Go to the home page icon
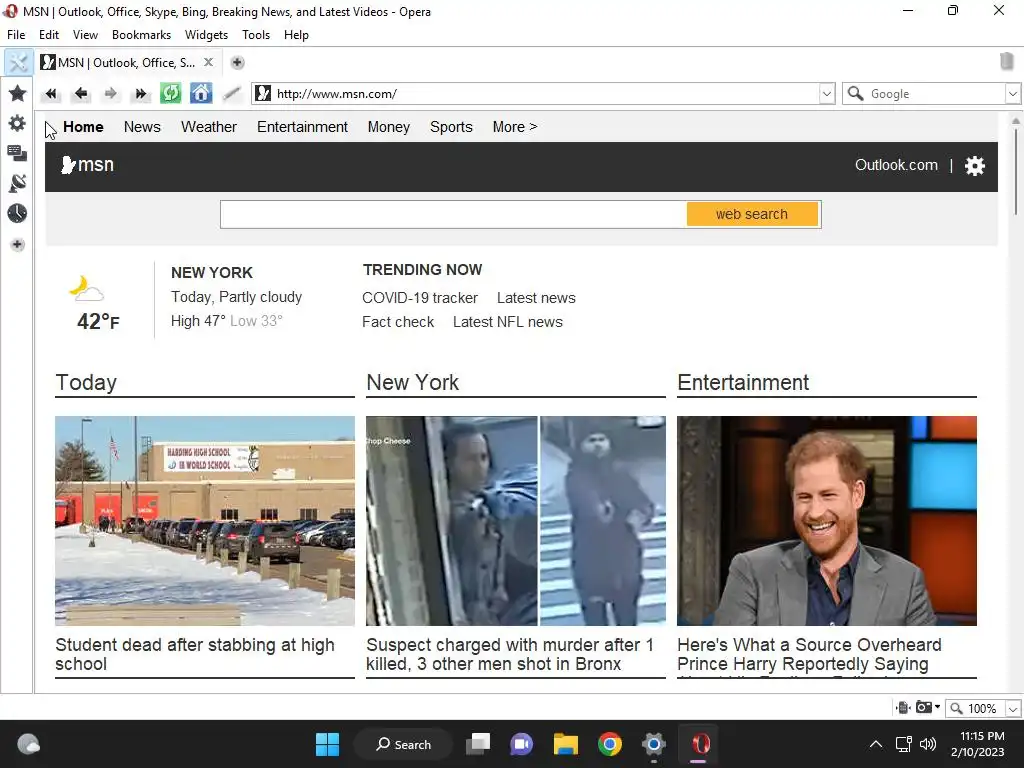Screen dimensions: 1024x768 click(x=201, y=93)
